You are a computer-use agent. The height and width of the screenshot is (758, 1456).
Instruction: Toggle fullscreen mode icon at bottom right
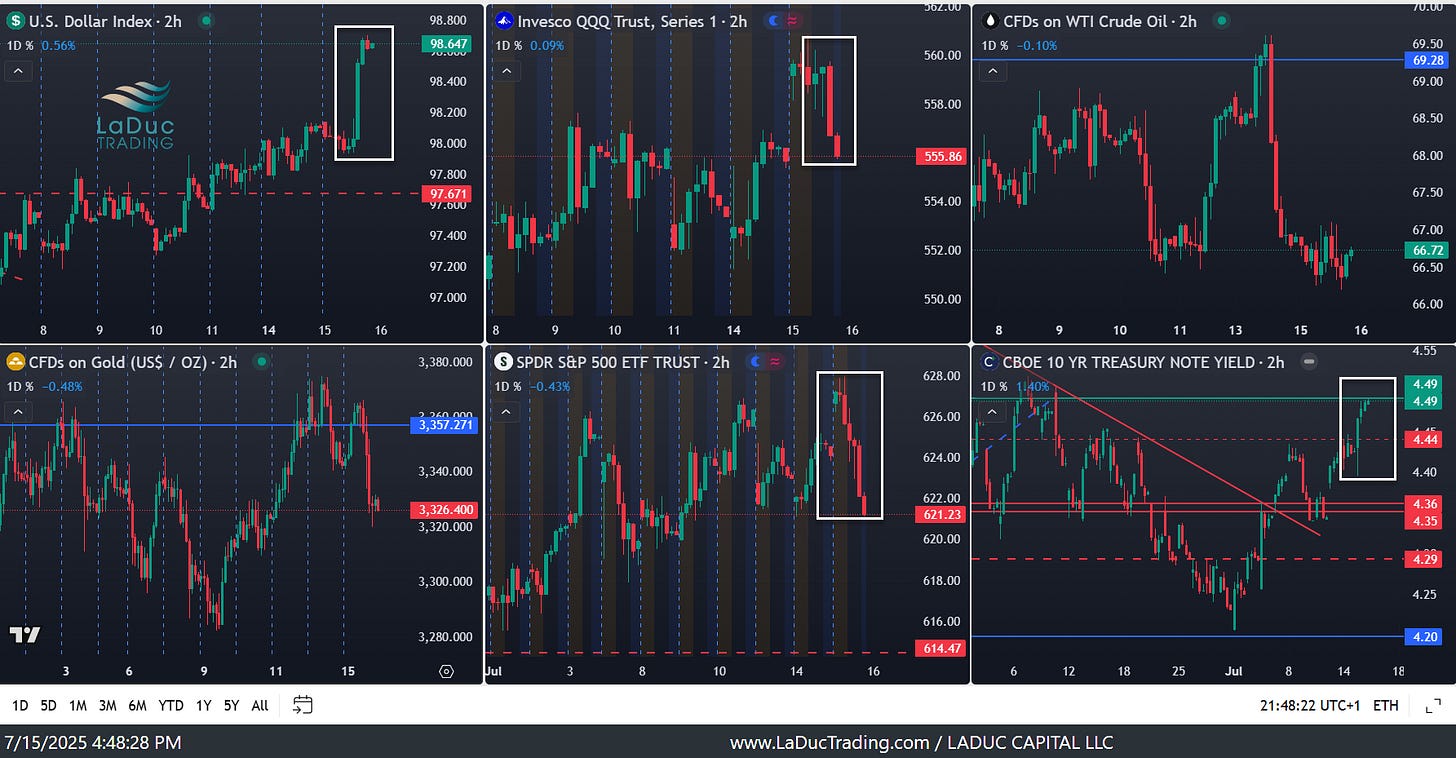click(1432, 706)
